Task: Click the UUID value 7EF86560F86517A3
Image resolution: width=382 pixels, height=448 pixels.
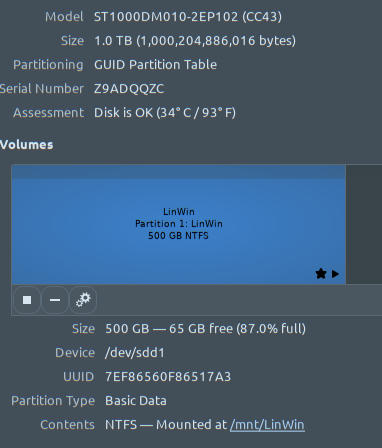Action: pos(168,377)
